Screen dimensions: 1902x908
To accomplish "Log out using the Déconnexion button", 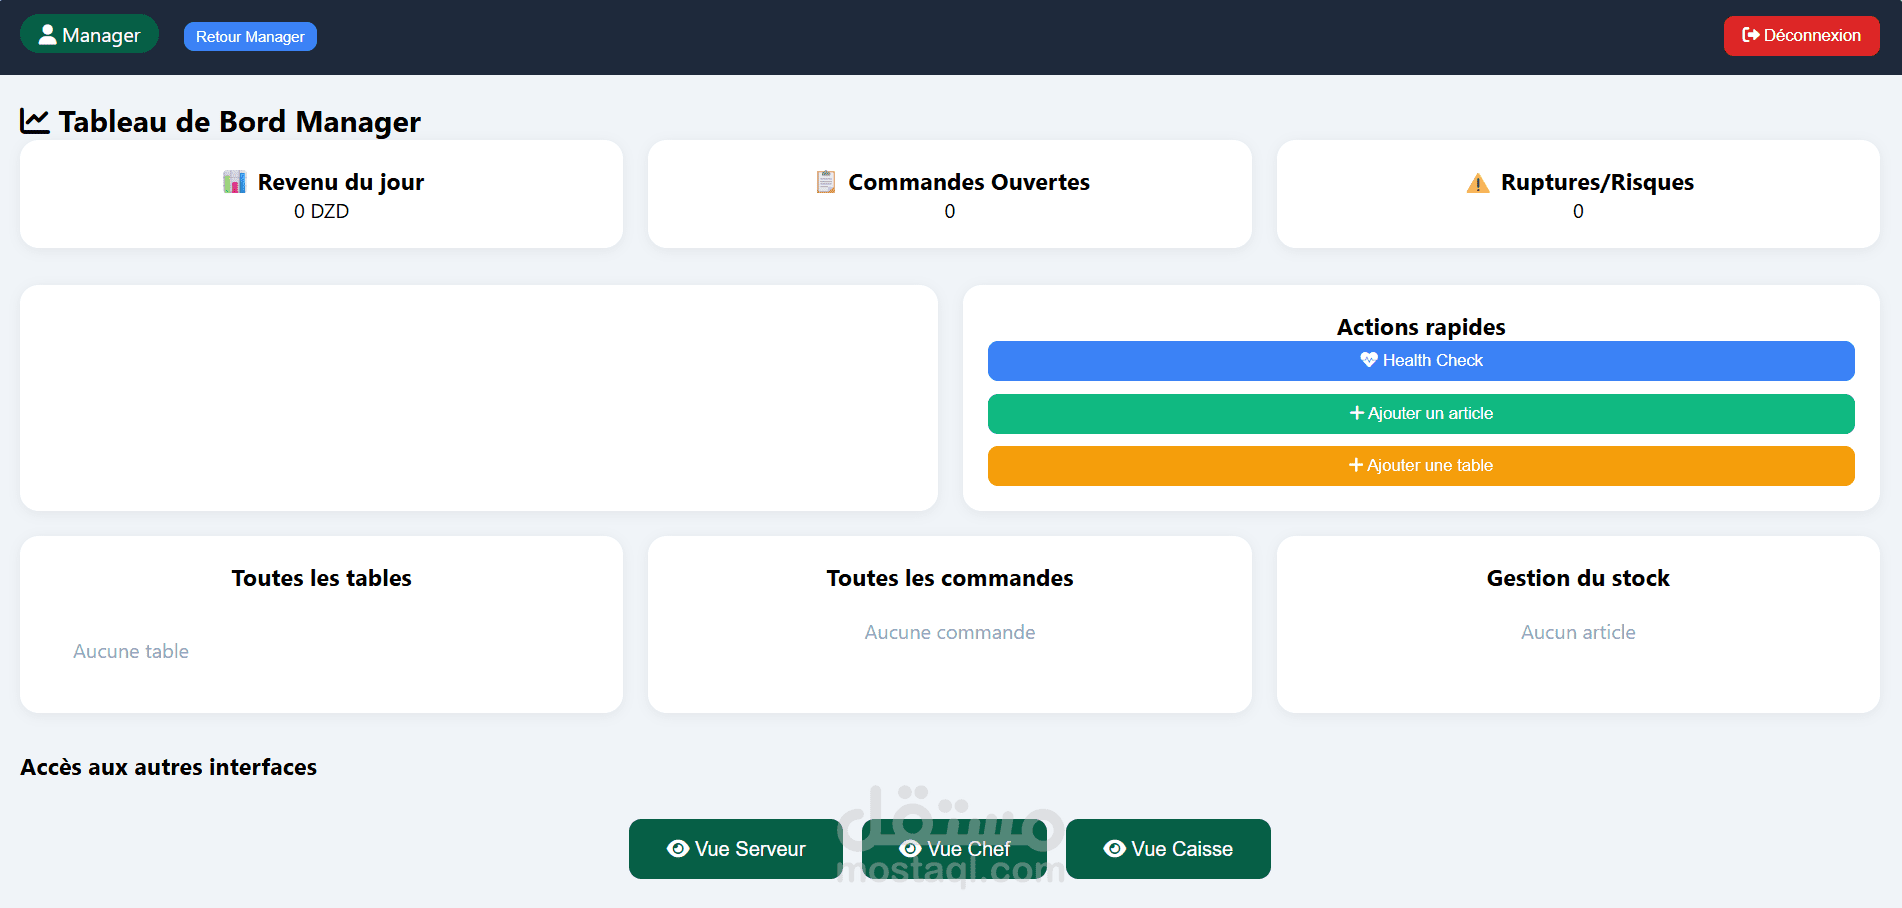I will (x=1801, y=36).
